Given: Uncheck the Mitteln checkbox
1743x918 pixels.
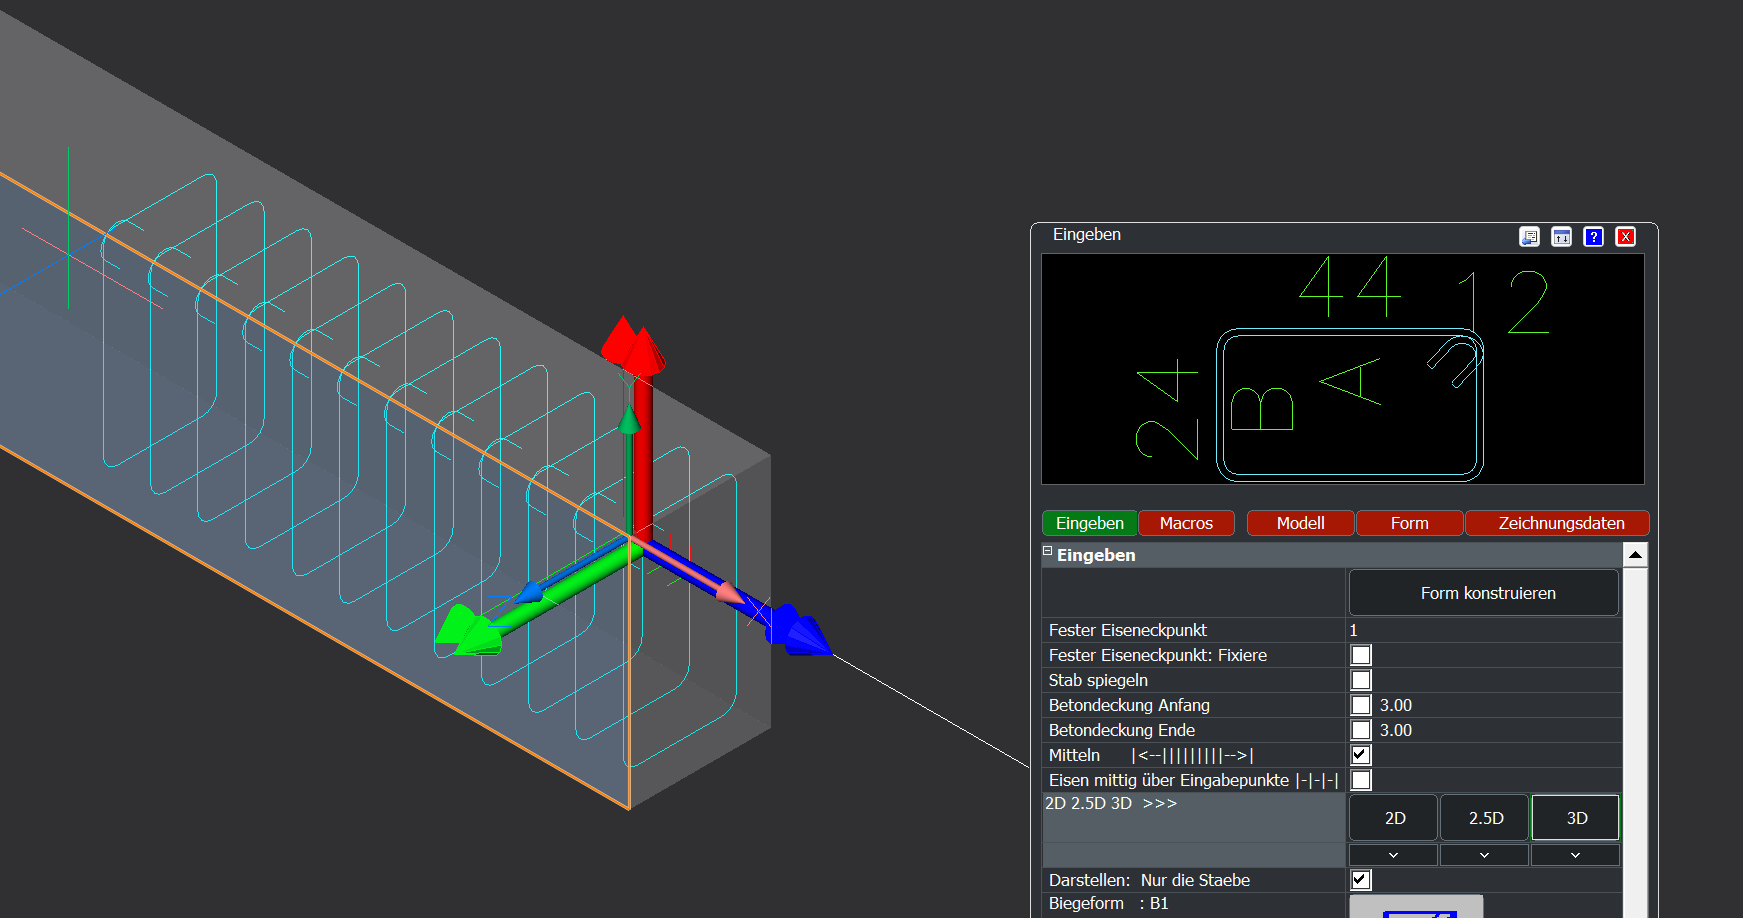Looking at the screenshot, I should pos(1361,755).
